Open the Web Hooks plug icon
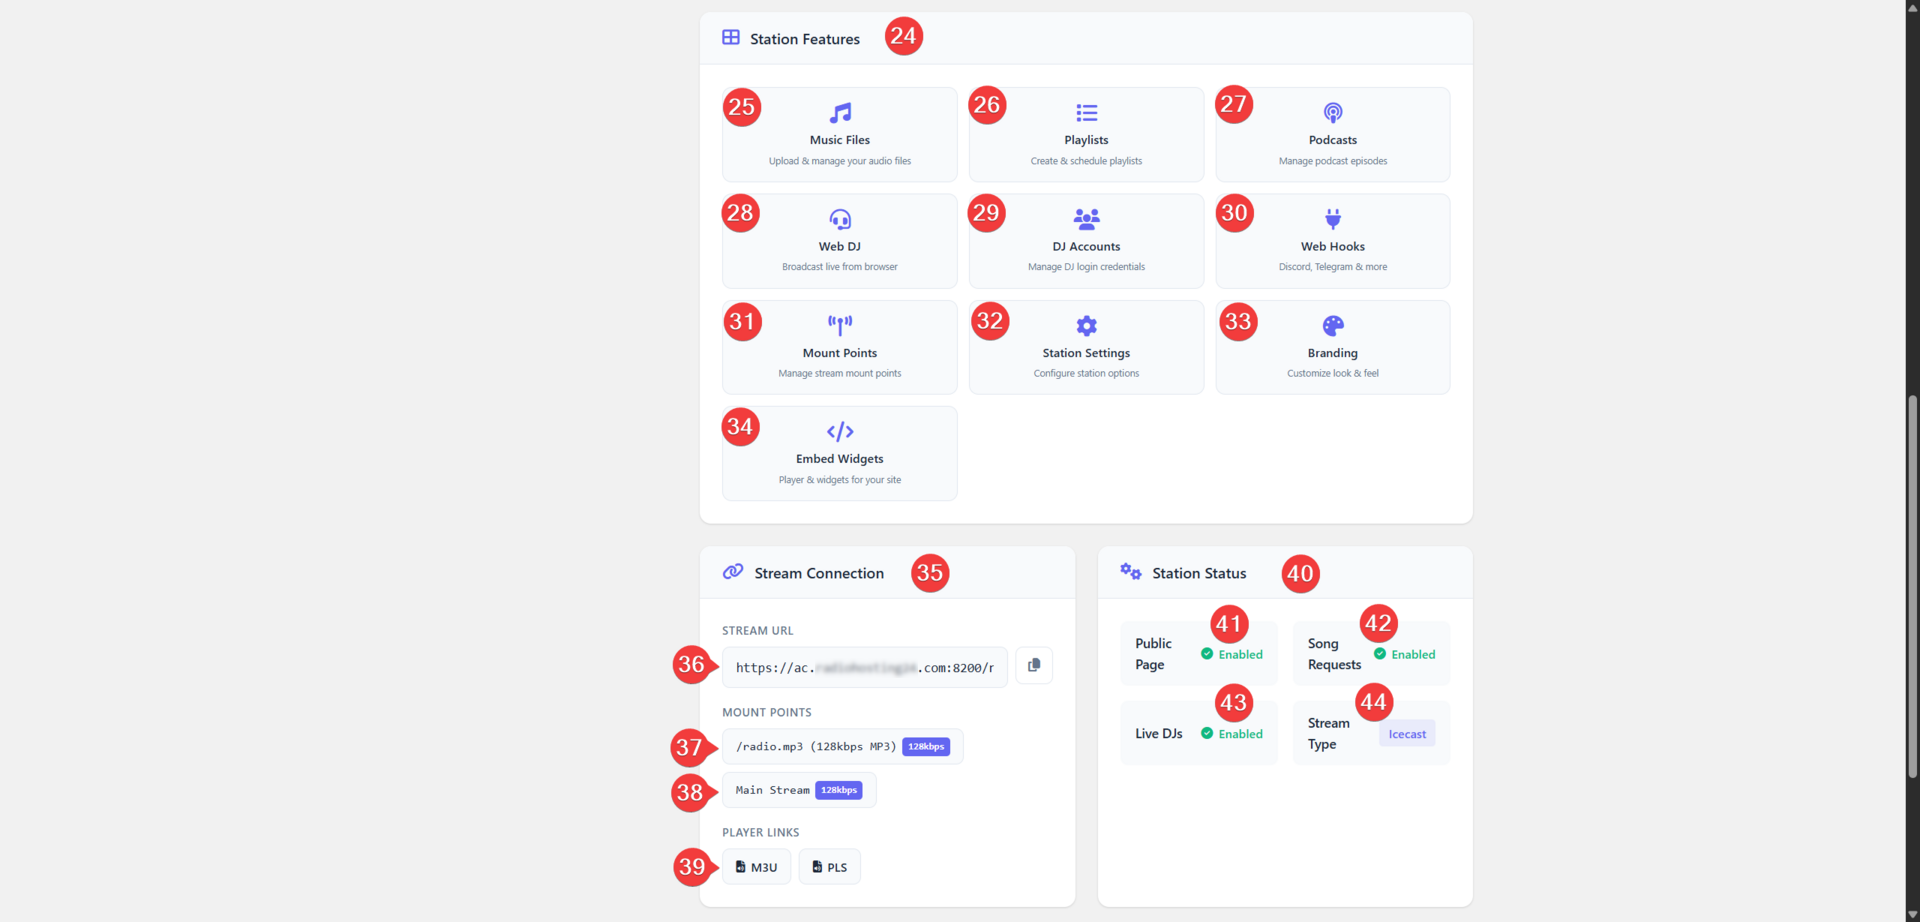1920x922 pixels. pyautogui.click(x=1331, y=218)
